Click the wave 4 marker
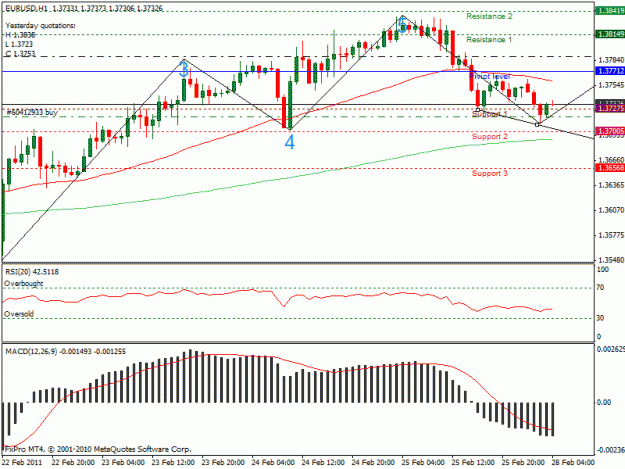The height and width of the screenshot is (469, 625). click(290, 141)
